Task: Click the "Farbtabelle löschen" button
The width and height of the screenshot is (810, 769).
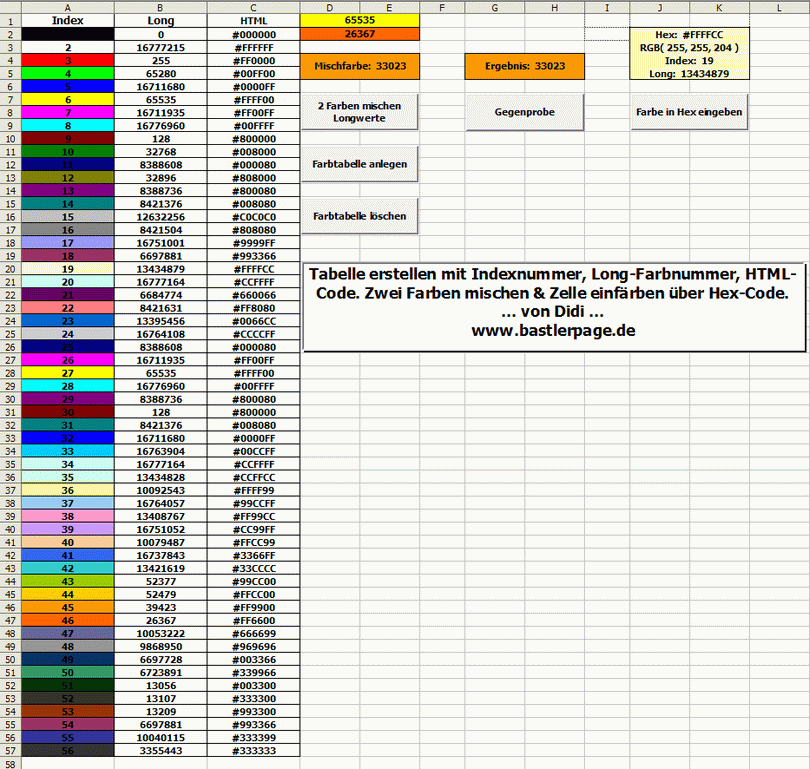Action: 360,216
